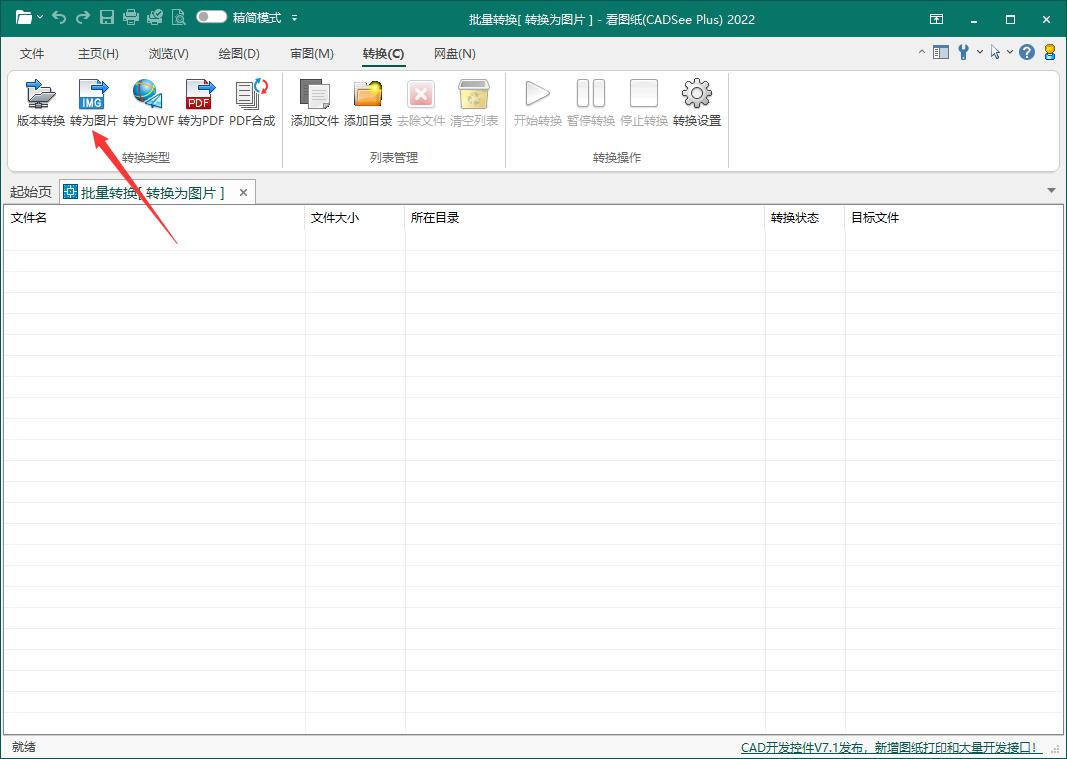
Task: 打开帮助问号图标
Action: tap(1026, 53)
